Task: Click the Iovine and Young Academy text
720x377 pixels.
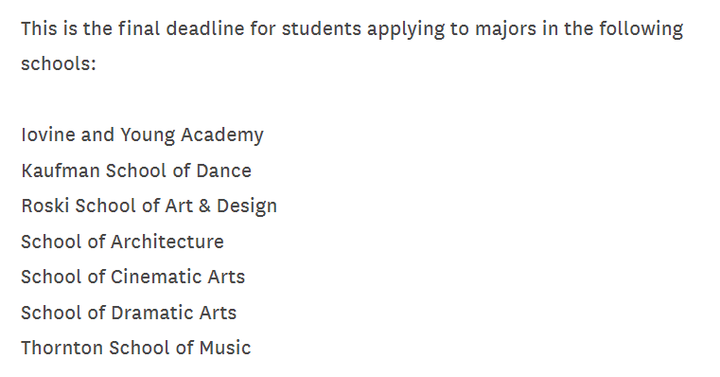Action: 142,135
